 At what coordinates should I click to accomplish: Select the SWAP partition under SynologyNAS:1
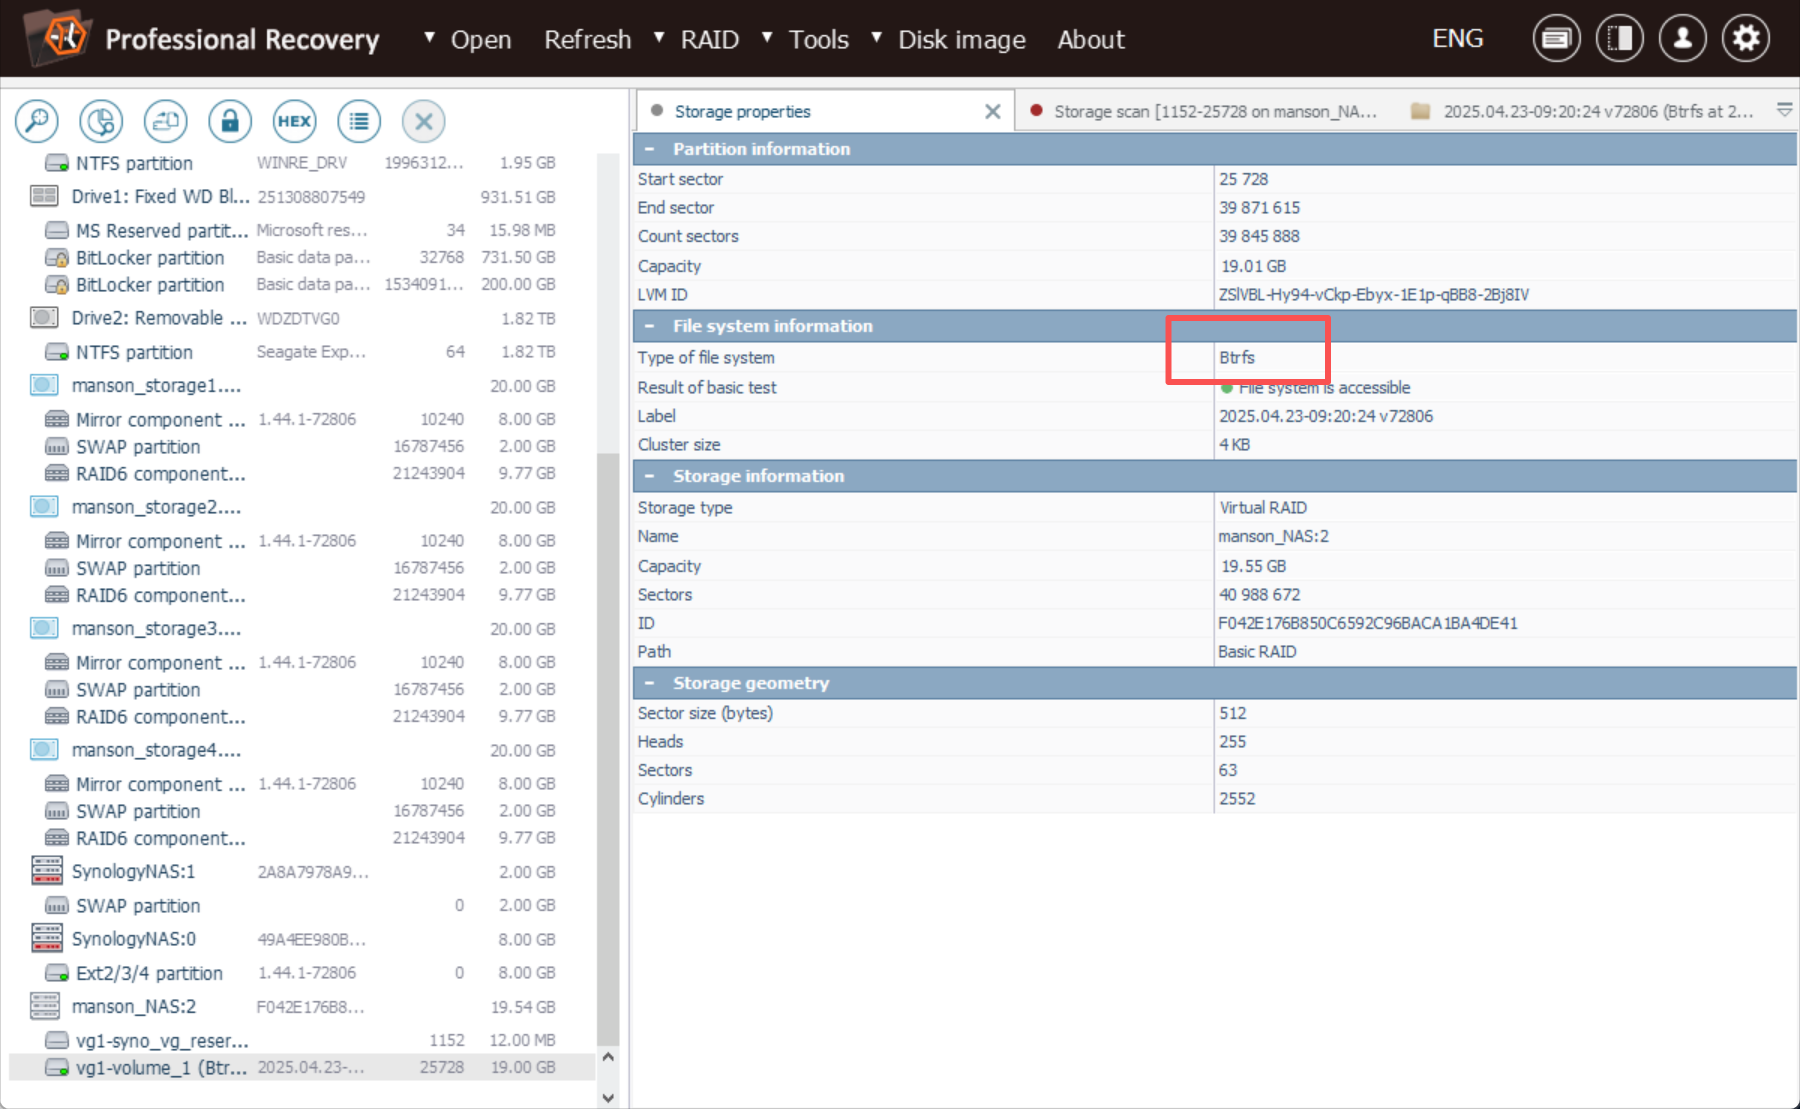301,905
